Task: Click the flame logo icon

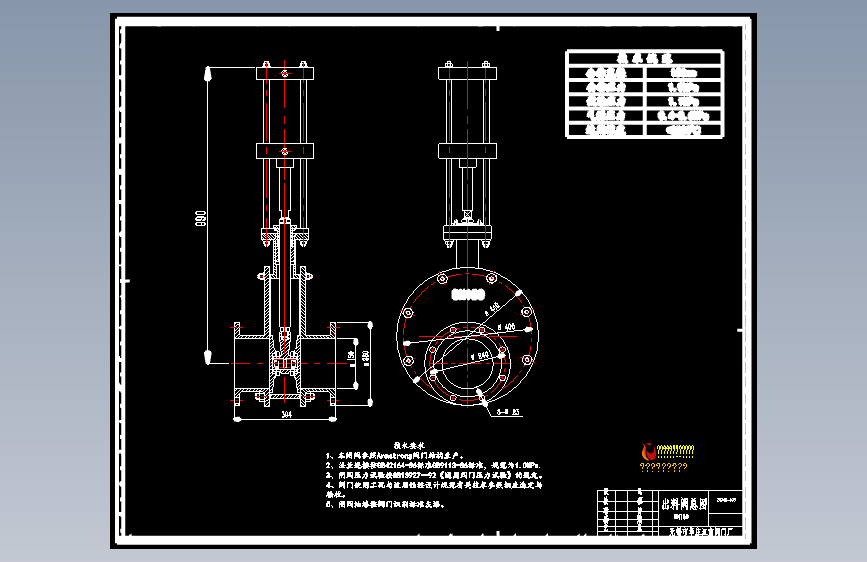Action: coord(648,452)
